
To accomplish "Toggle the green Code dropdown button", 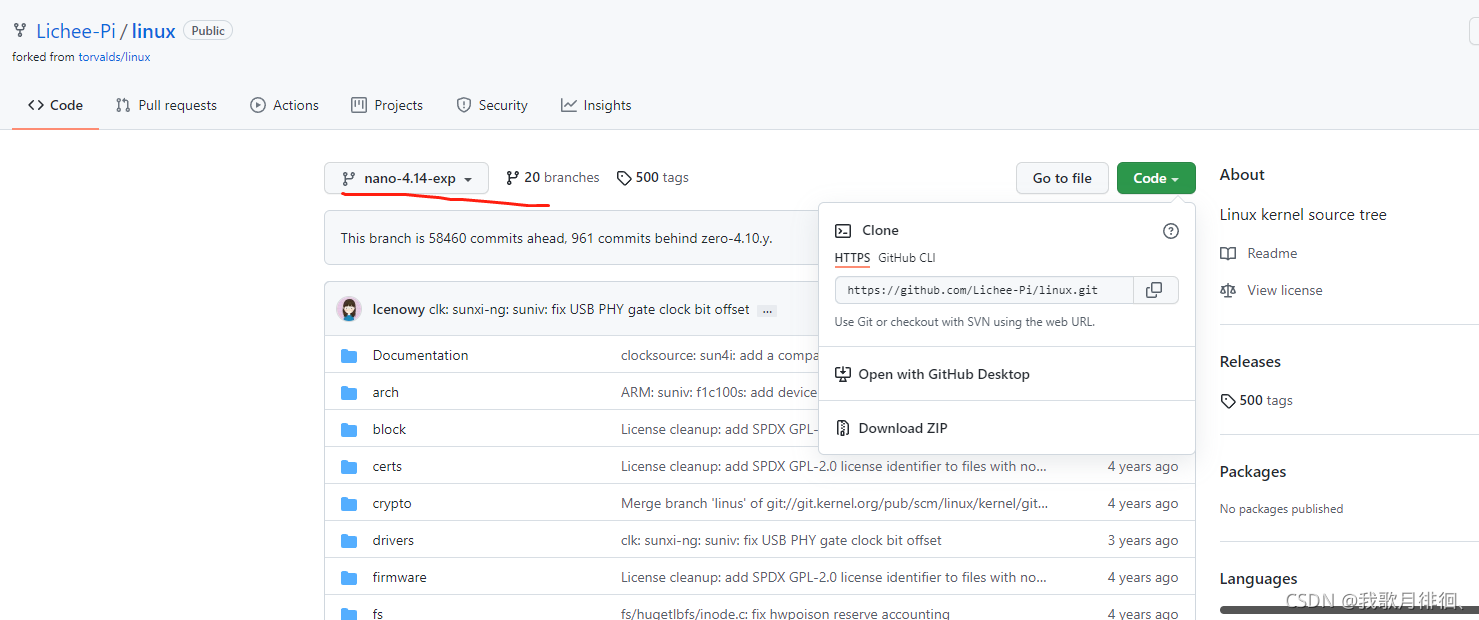I will click(1156, 178).
